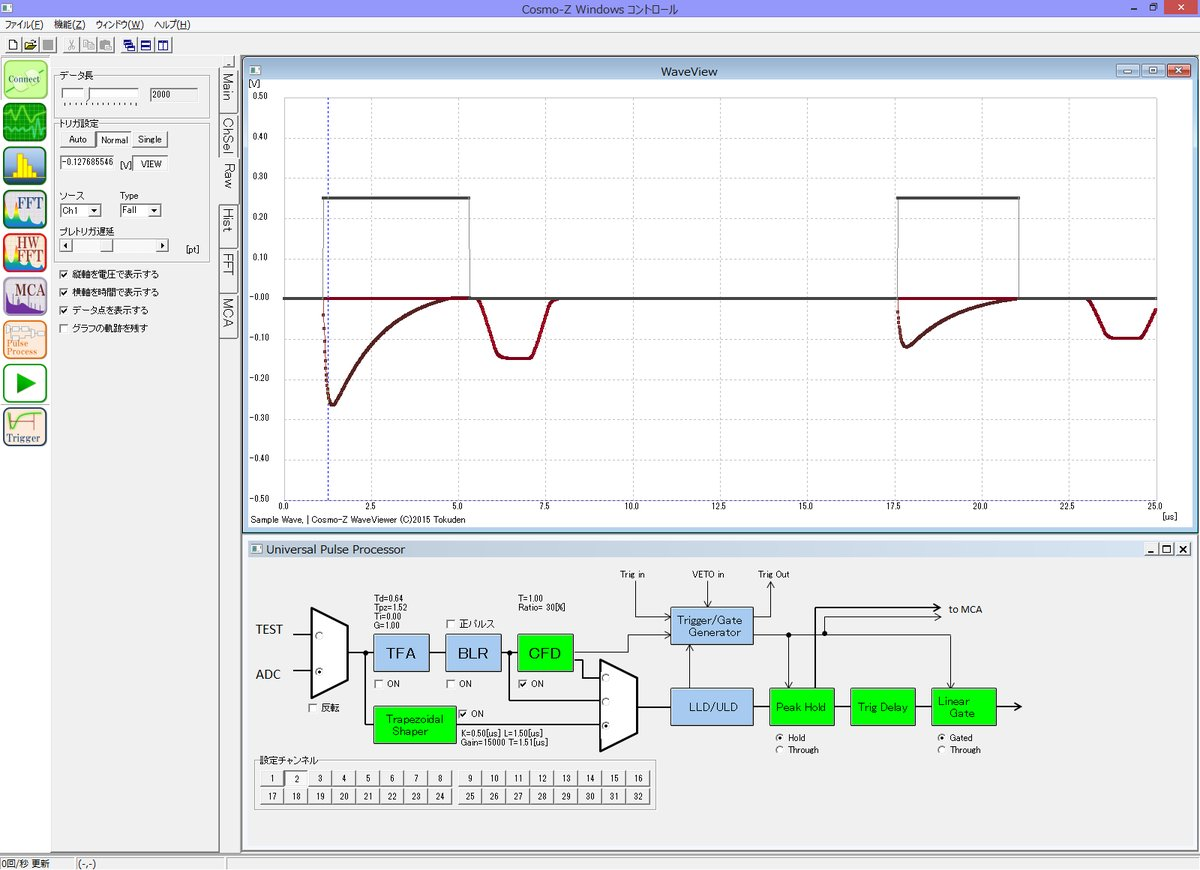Open the Ch1 source dropdown
1200x870 pixels.
[x=80, y=211]
